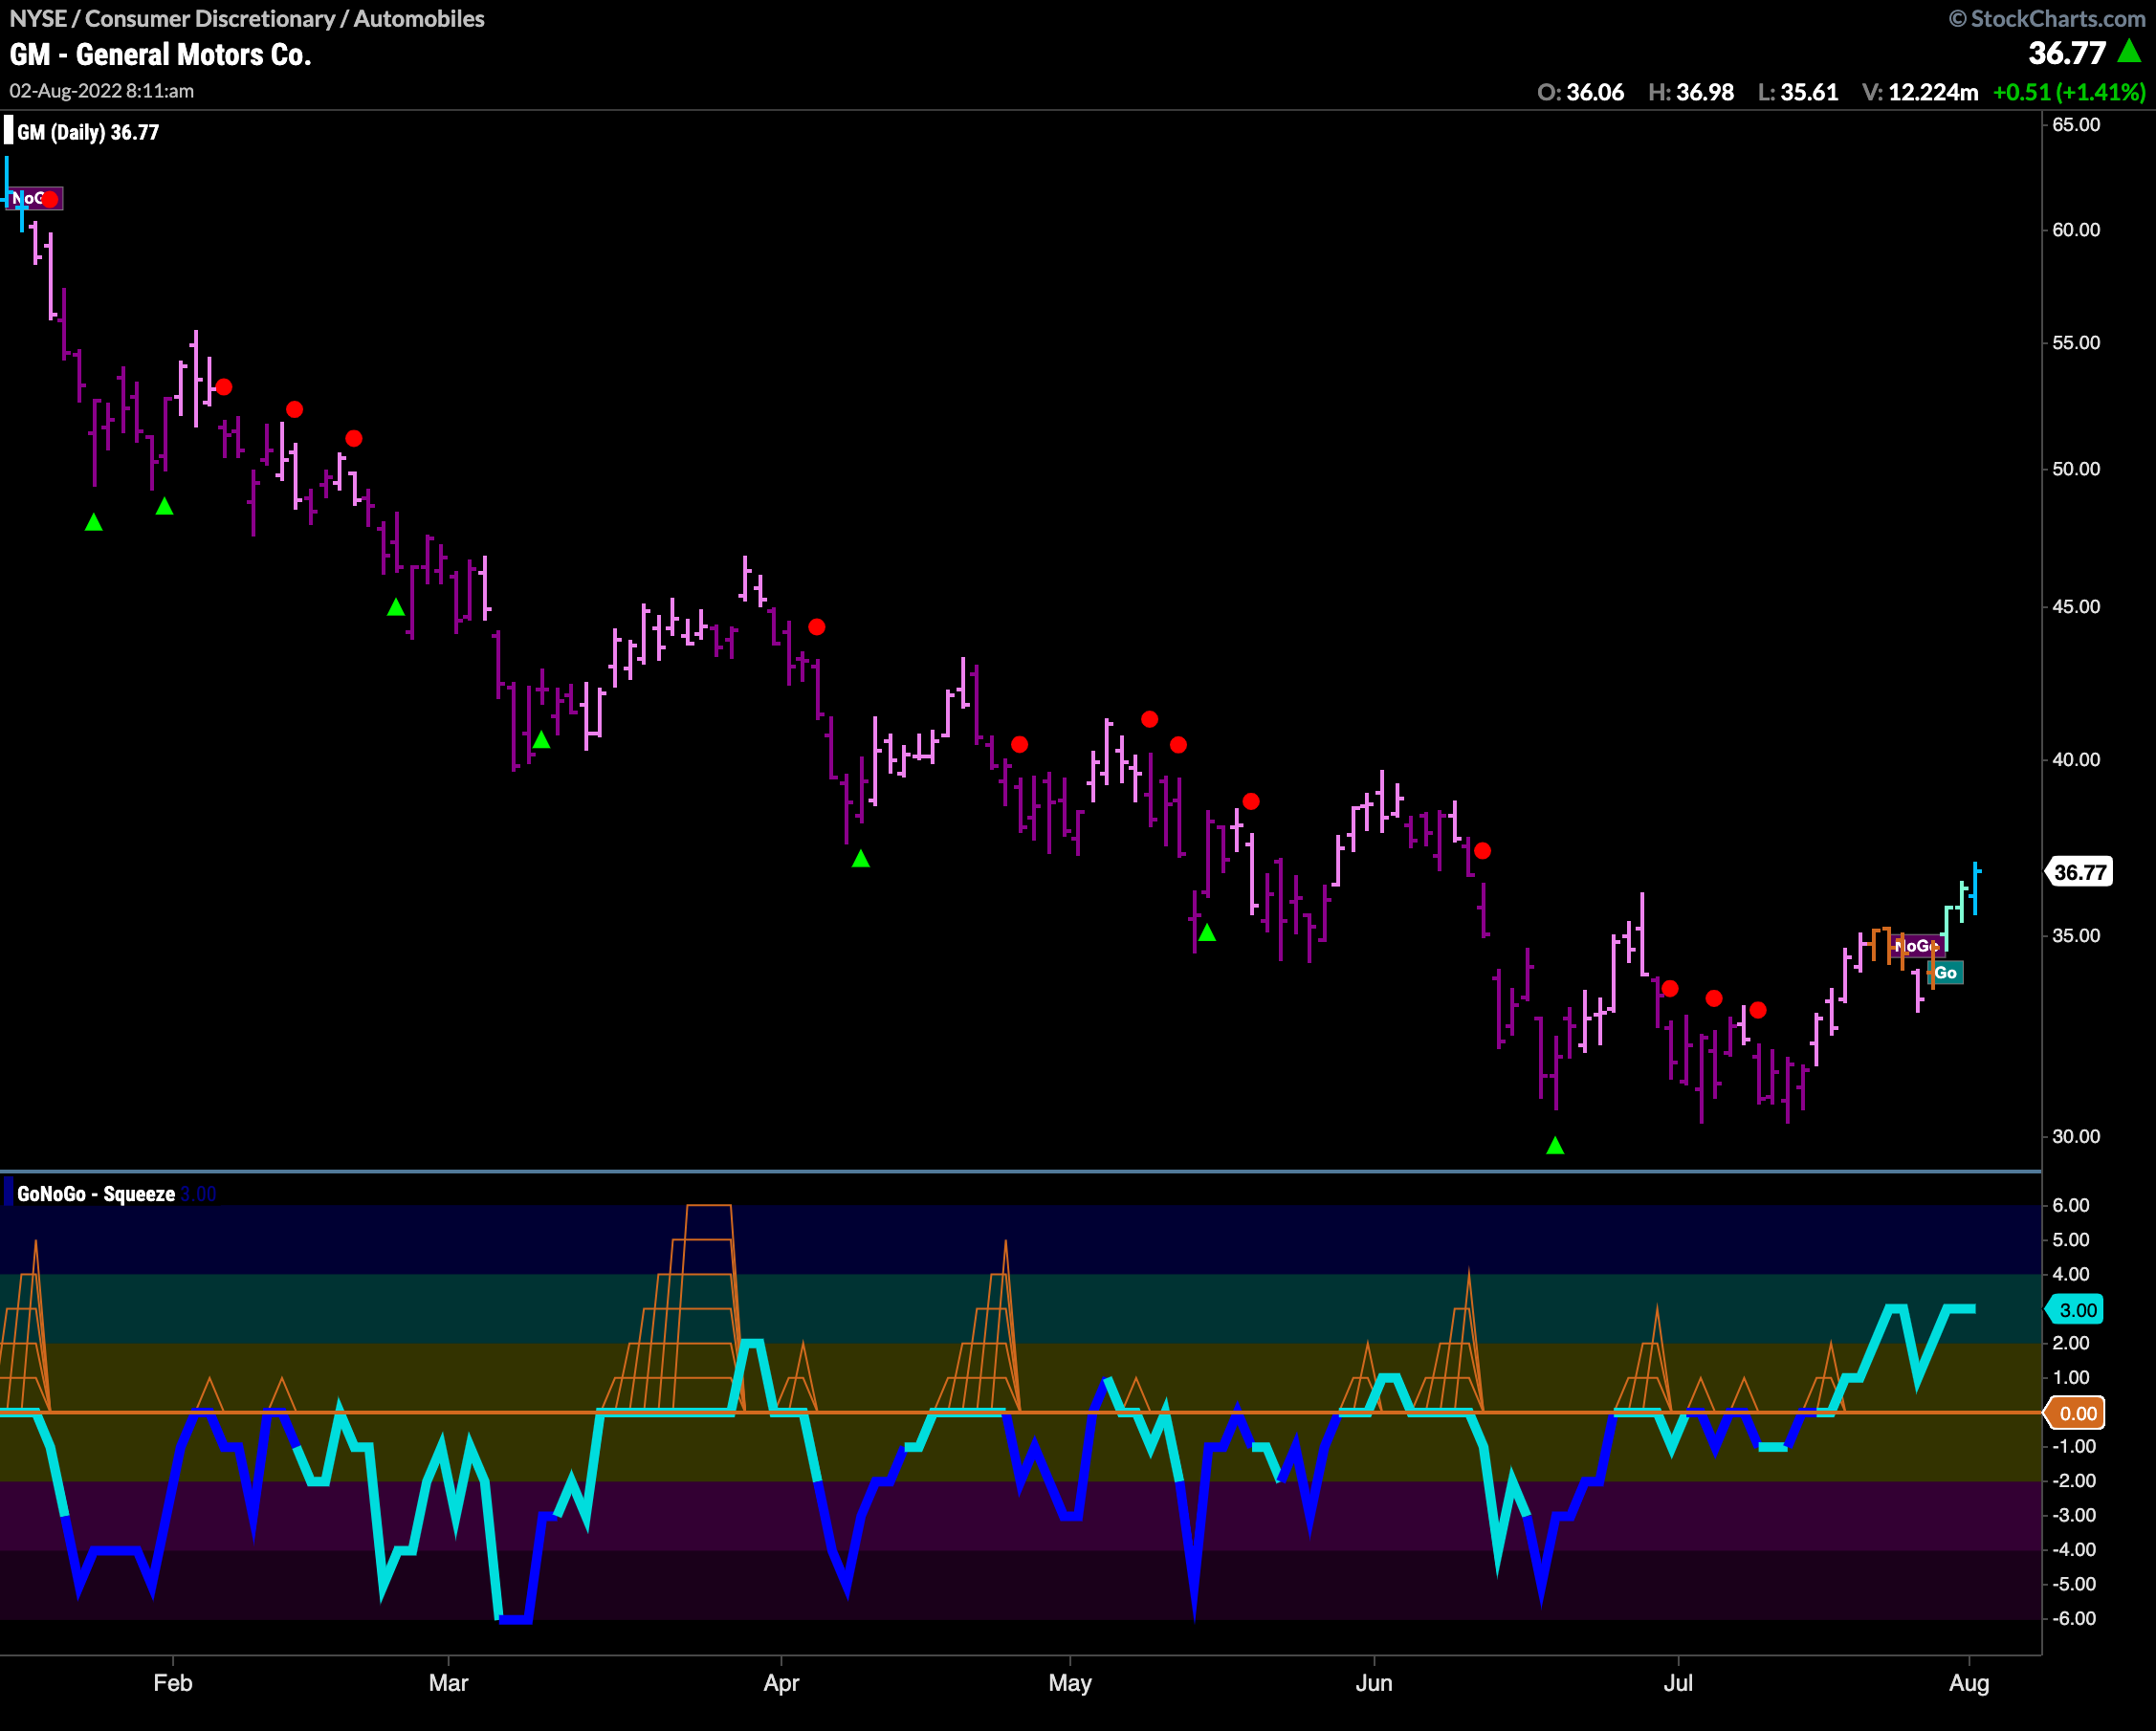The image size is (2156, 1731).
Task: Click the May label on the time axis
Action: (1070, 1683)
